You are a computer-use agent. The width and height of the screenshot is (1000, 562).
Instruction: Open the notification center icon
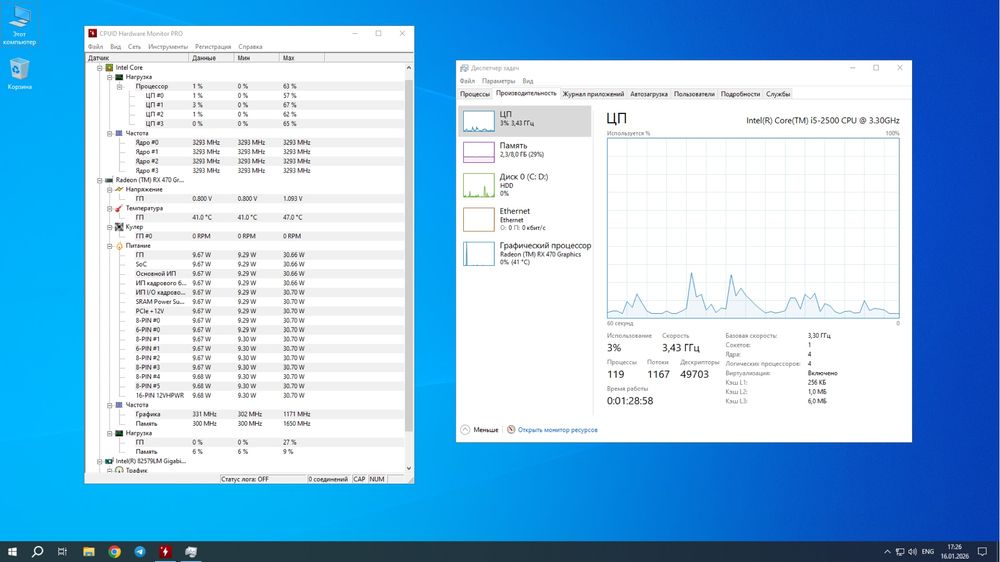[x=982, y=552]
